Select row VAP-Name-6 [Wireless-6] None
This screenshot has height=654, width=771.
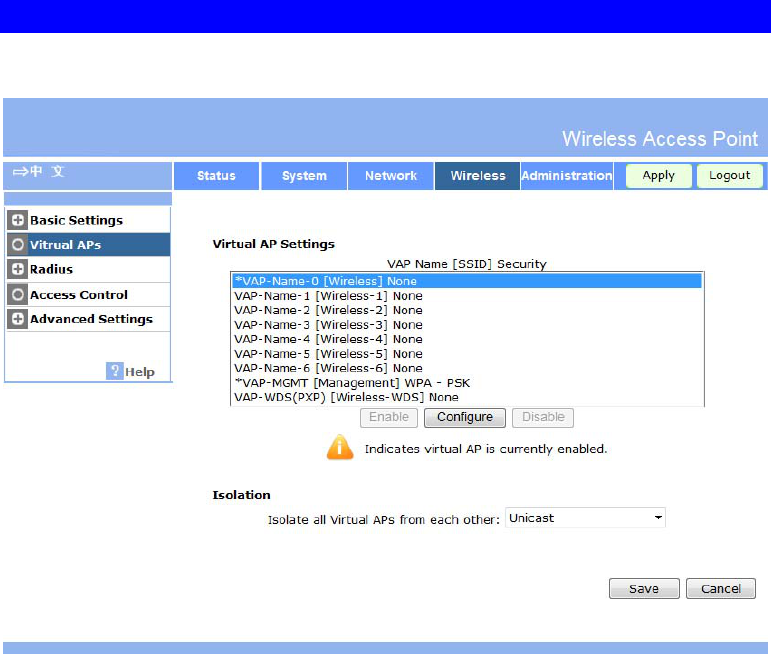467,368
